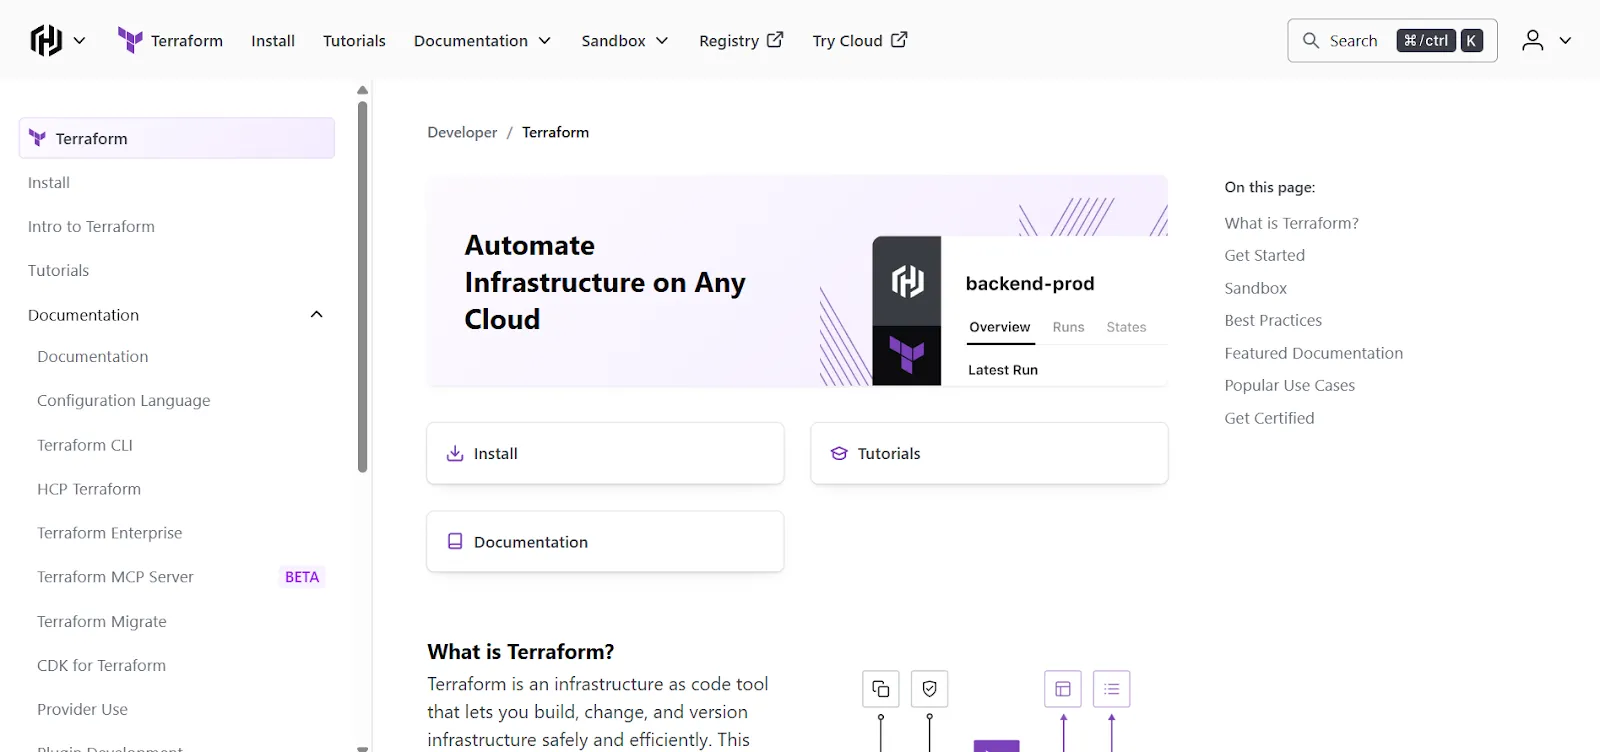Open Provider Use in sidebar

coord(82,709)
